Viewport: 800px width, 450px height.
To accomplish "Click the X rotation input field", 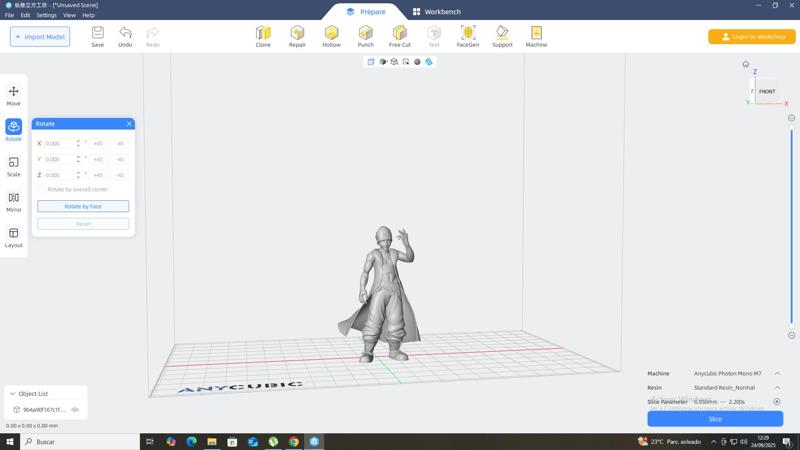I will [x=59, y=143].
